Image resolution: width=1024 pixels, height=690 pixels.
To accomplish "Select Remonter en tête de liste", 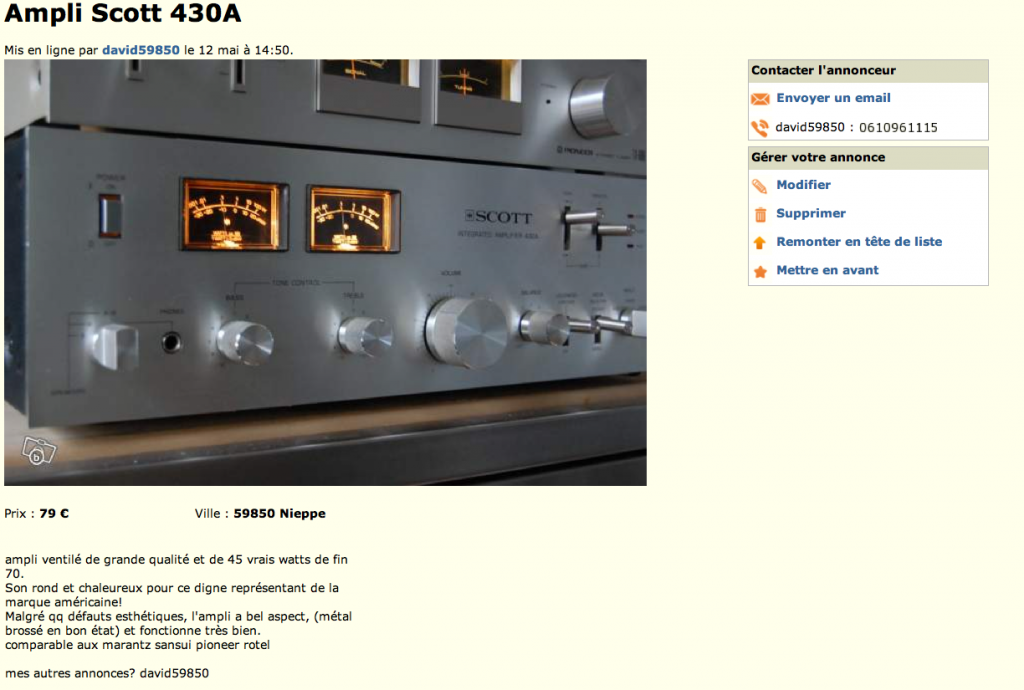I will tap(859, 242).
